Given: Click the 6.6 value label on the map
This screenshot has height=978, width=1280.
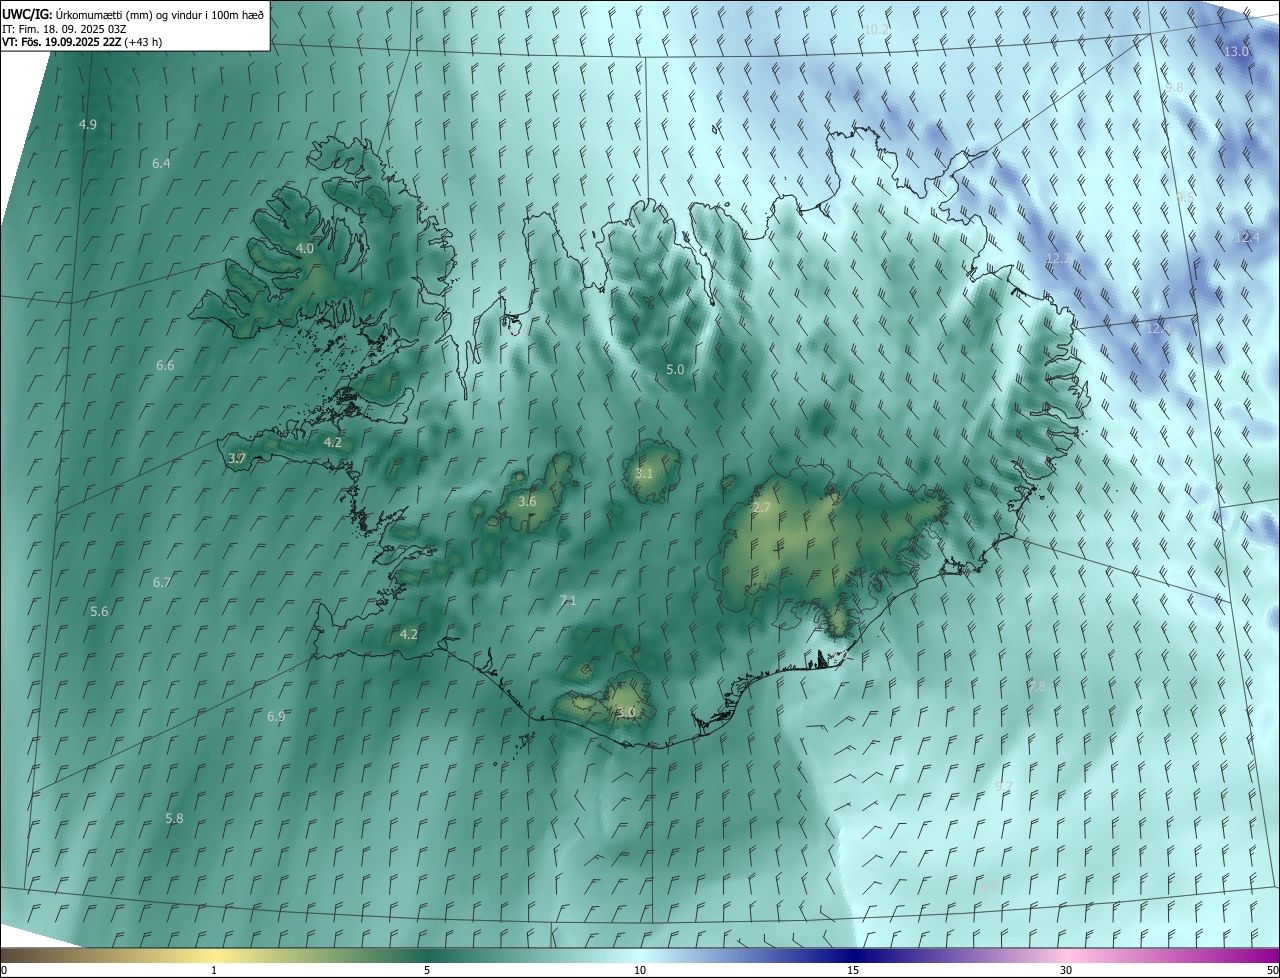Looking at the screenshot, I should click(x=165, y=366).
